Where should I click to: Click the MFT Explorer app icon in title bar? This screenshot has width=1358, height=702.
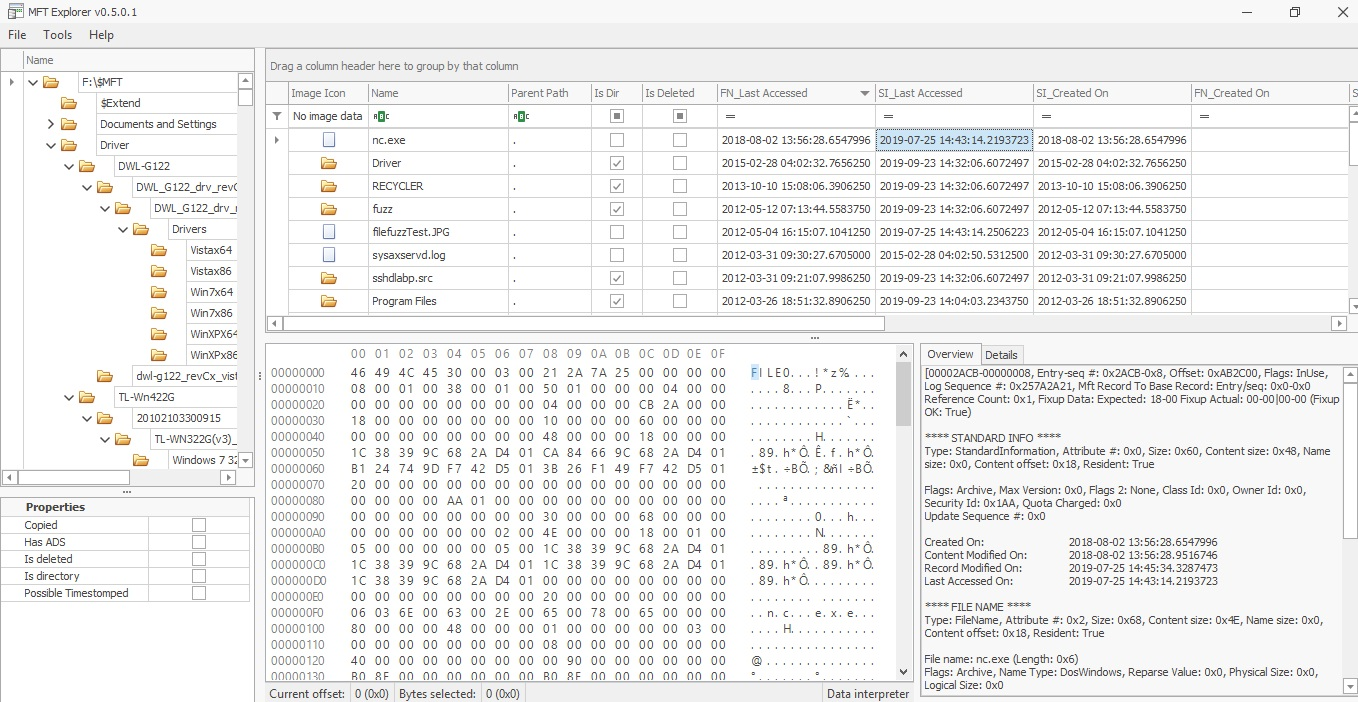(x=14, y=12)
